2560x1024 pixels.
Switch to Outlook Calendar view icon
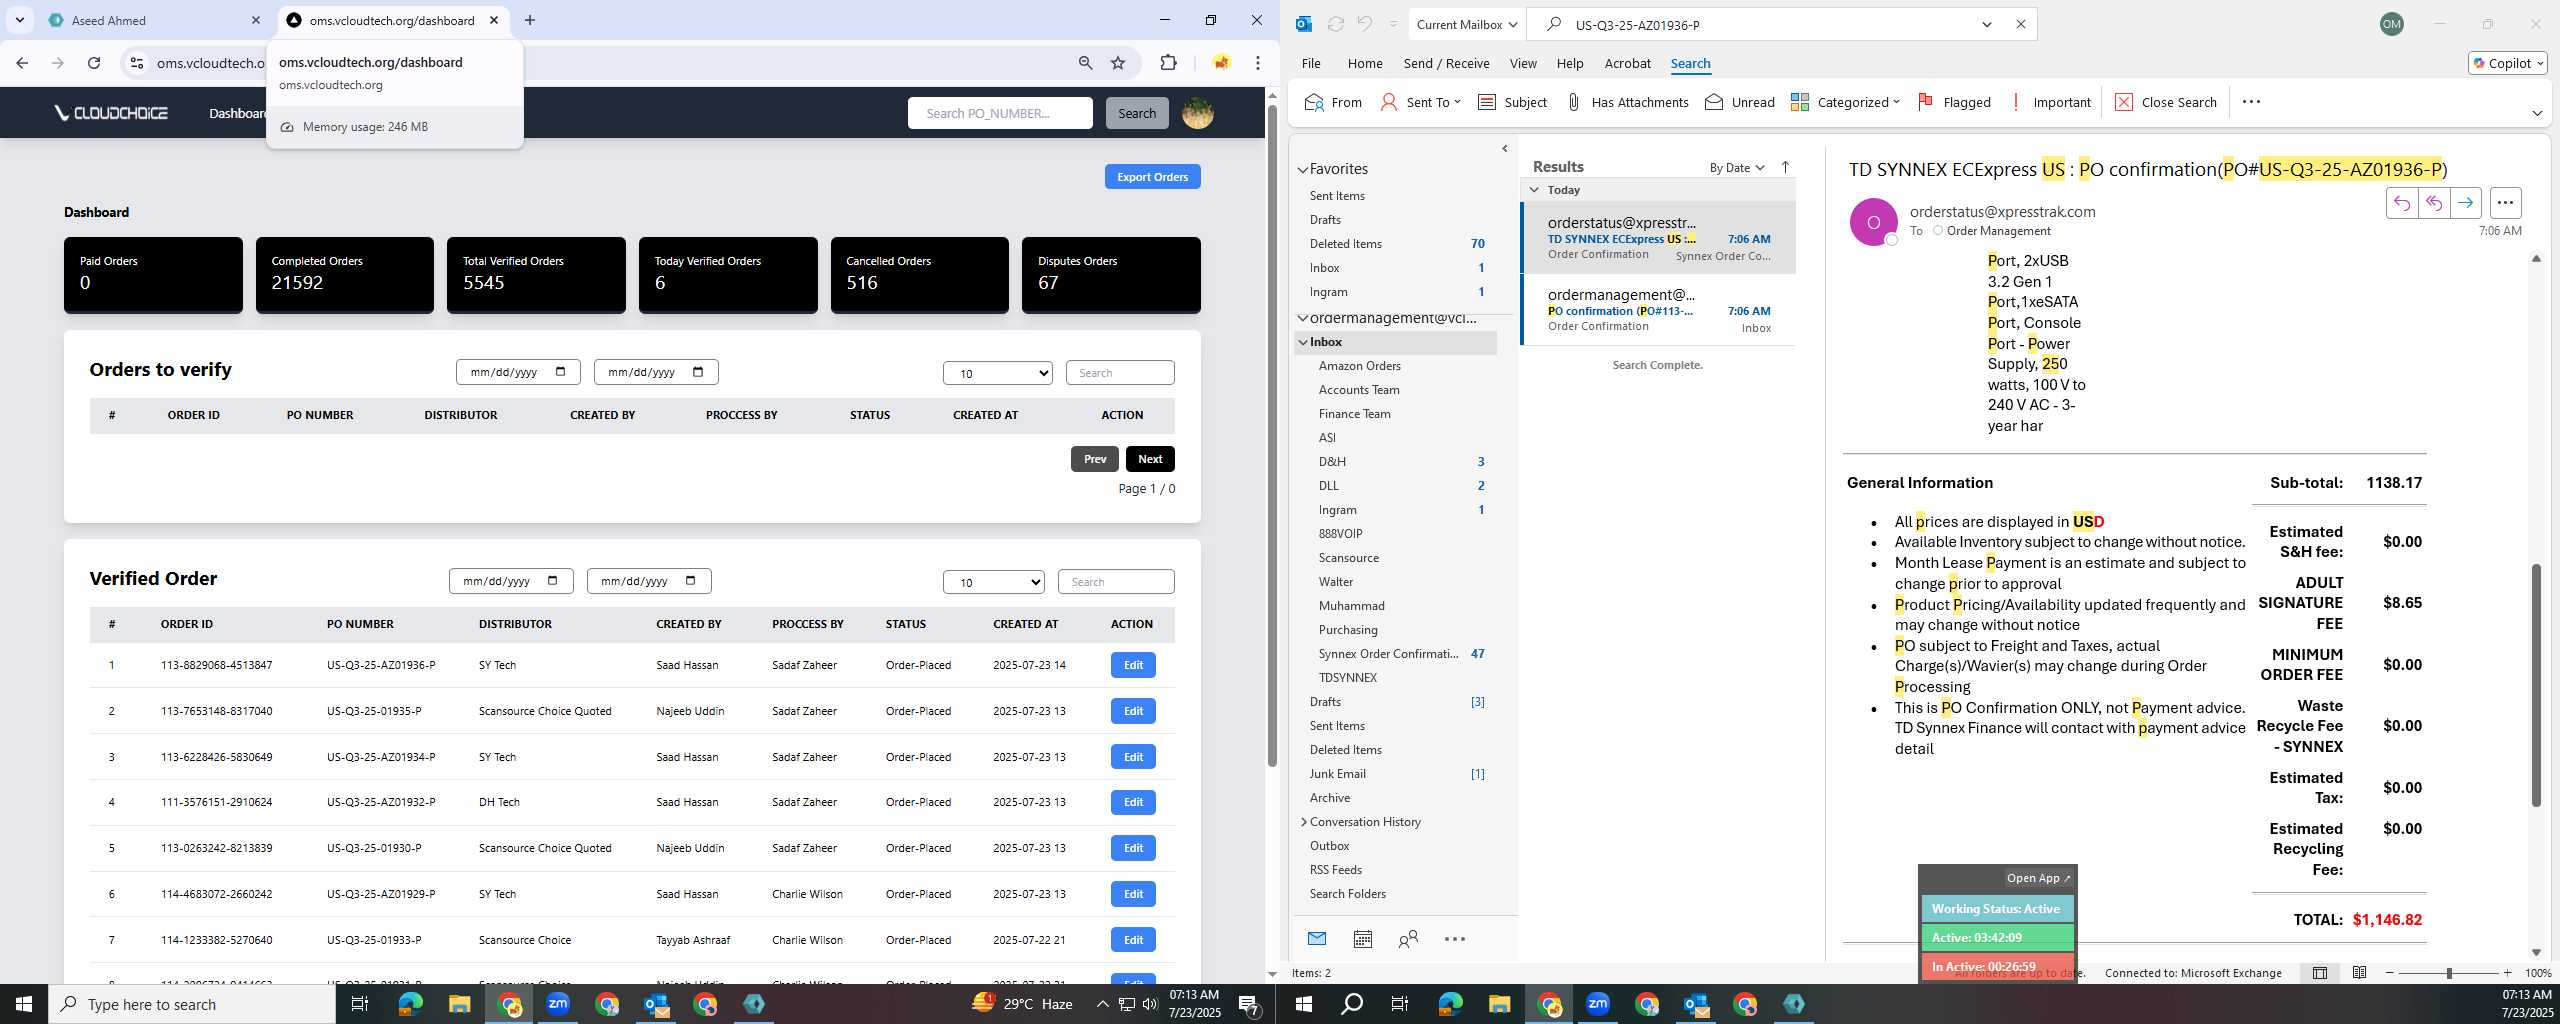pos(1362,939)
